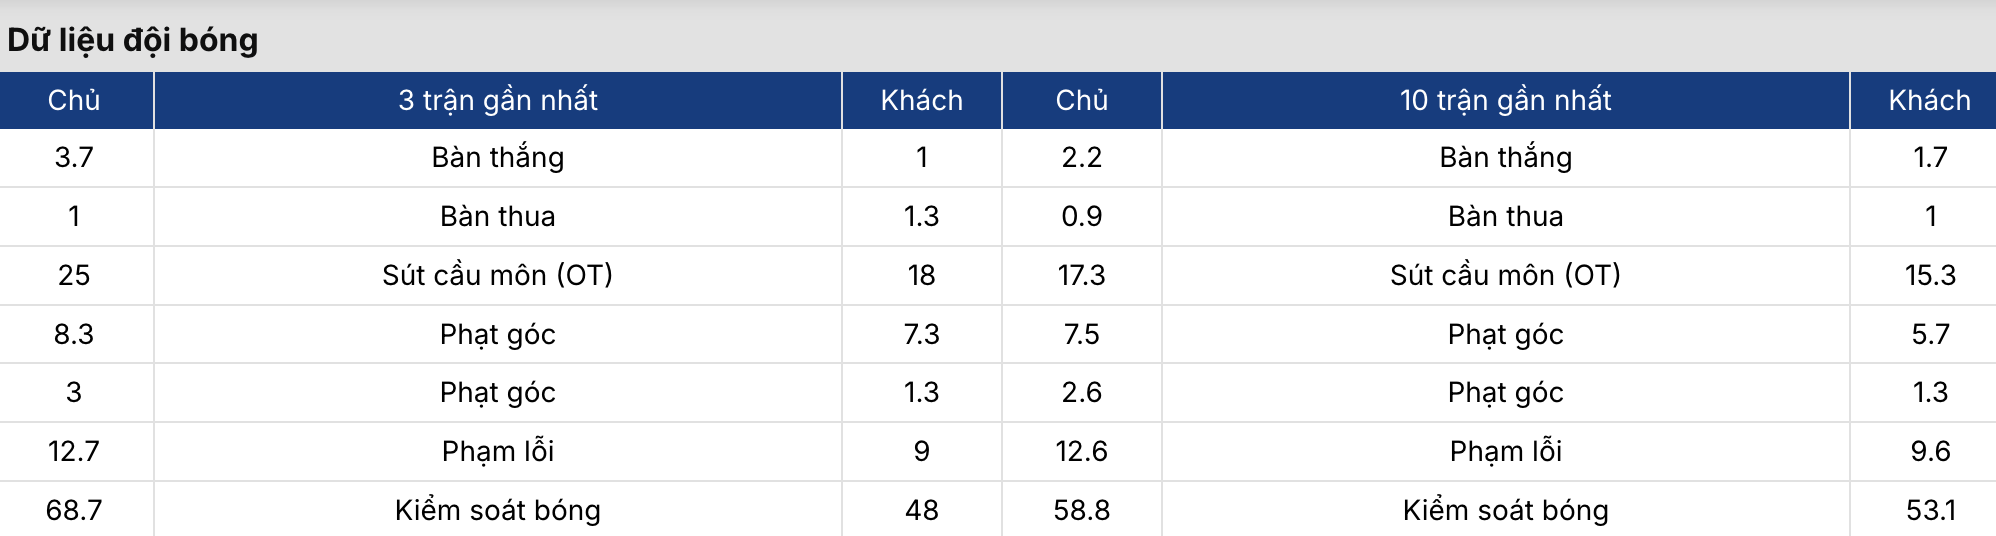The width and height of the screenshot is (1996, 536).
Task: Click "Kiểm soát bóng" in 10 trận table
Action: click(x=1505, y=510)
